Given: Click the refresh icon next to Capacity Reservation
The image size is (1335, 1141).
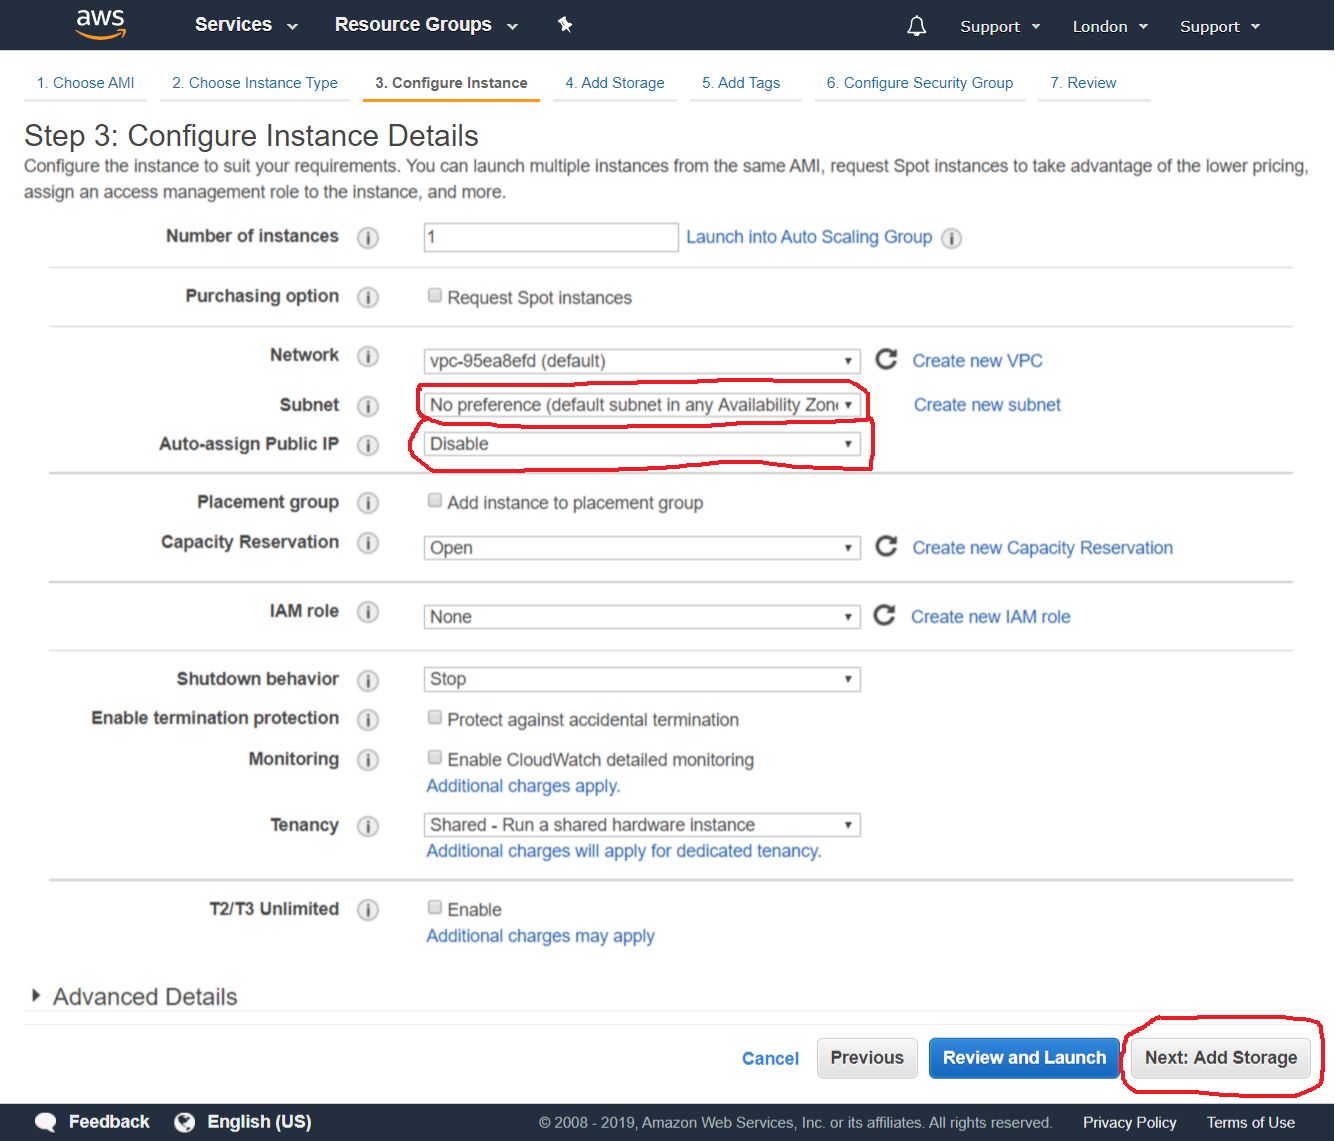Looking at the screenshot, I should 886,547.
